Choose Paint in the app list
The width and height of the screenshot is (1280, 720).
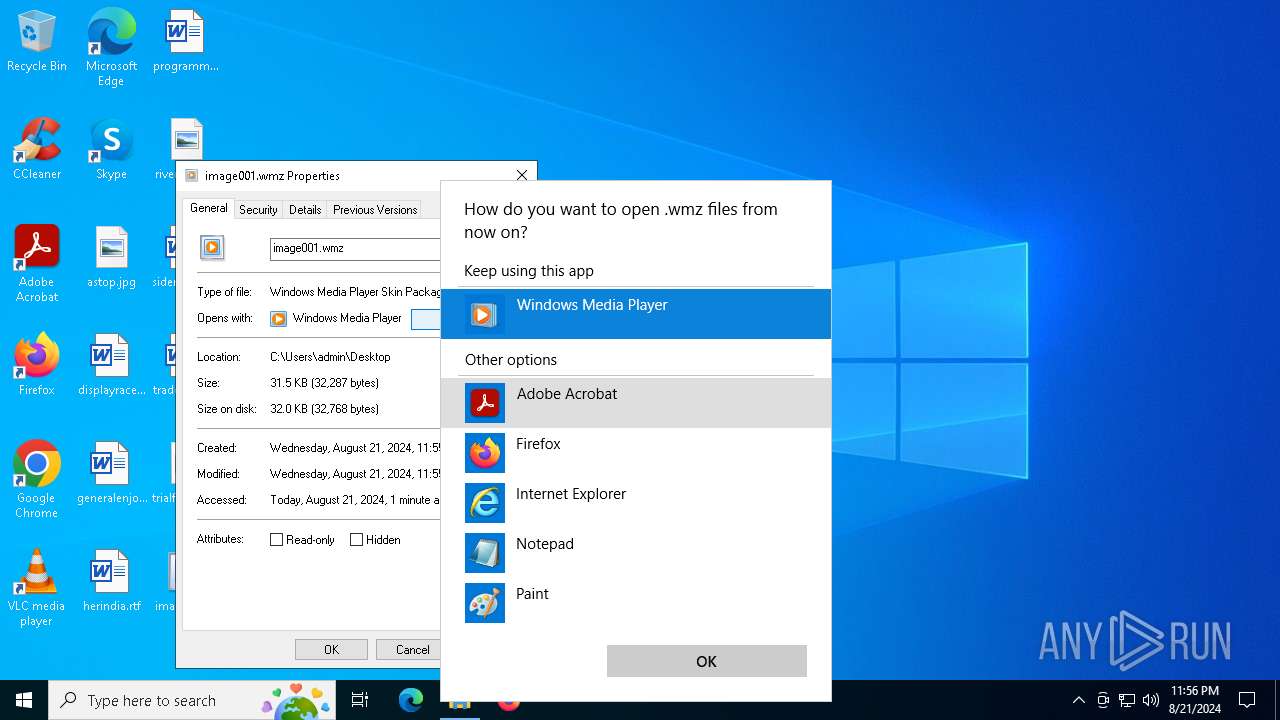click(636, 603)
